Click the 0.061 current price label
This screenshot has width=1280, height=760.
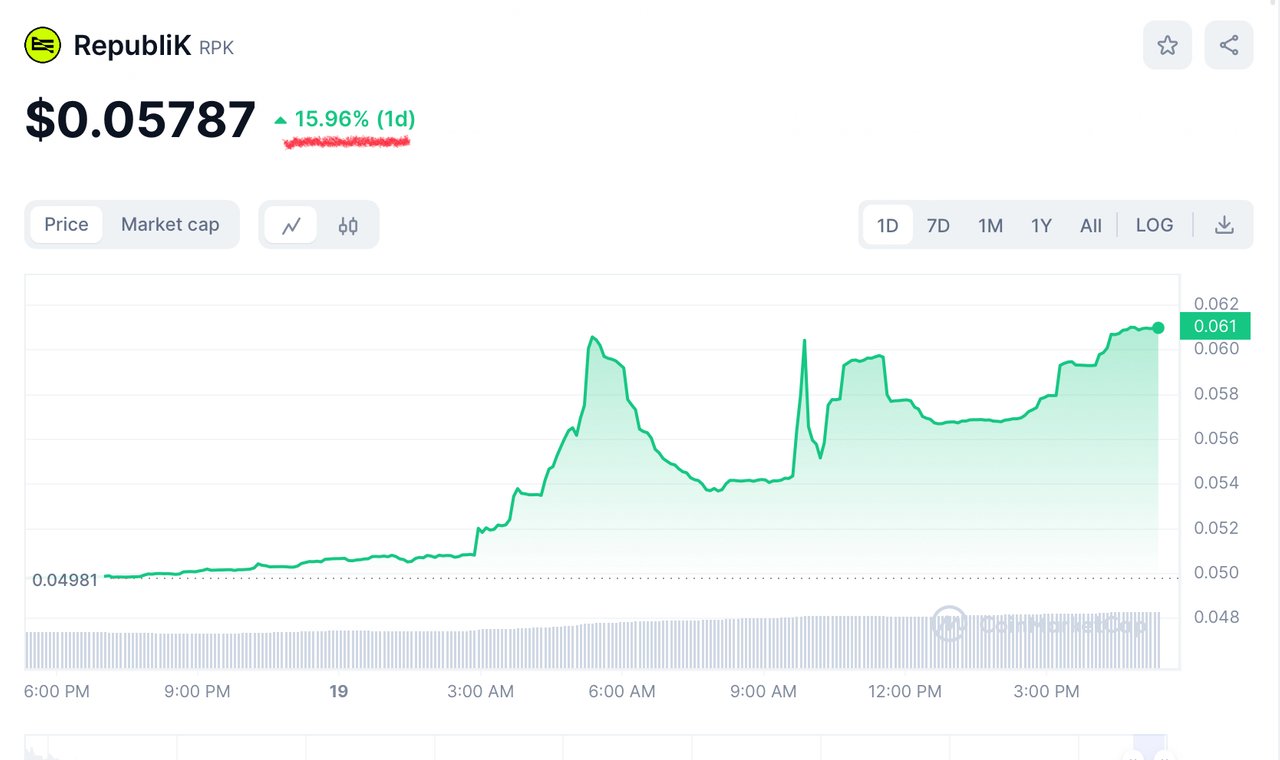[1215, 326]
